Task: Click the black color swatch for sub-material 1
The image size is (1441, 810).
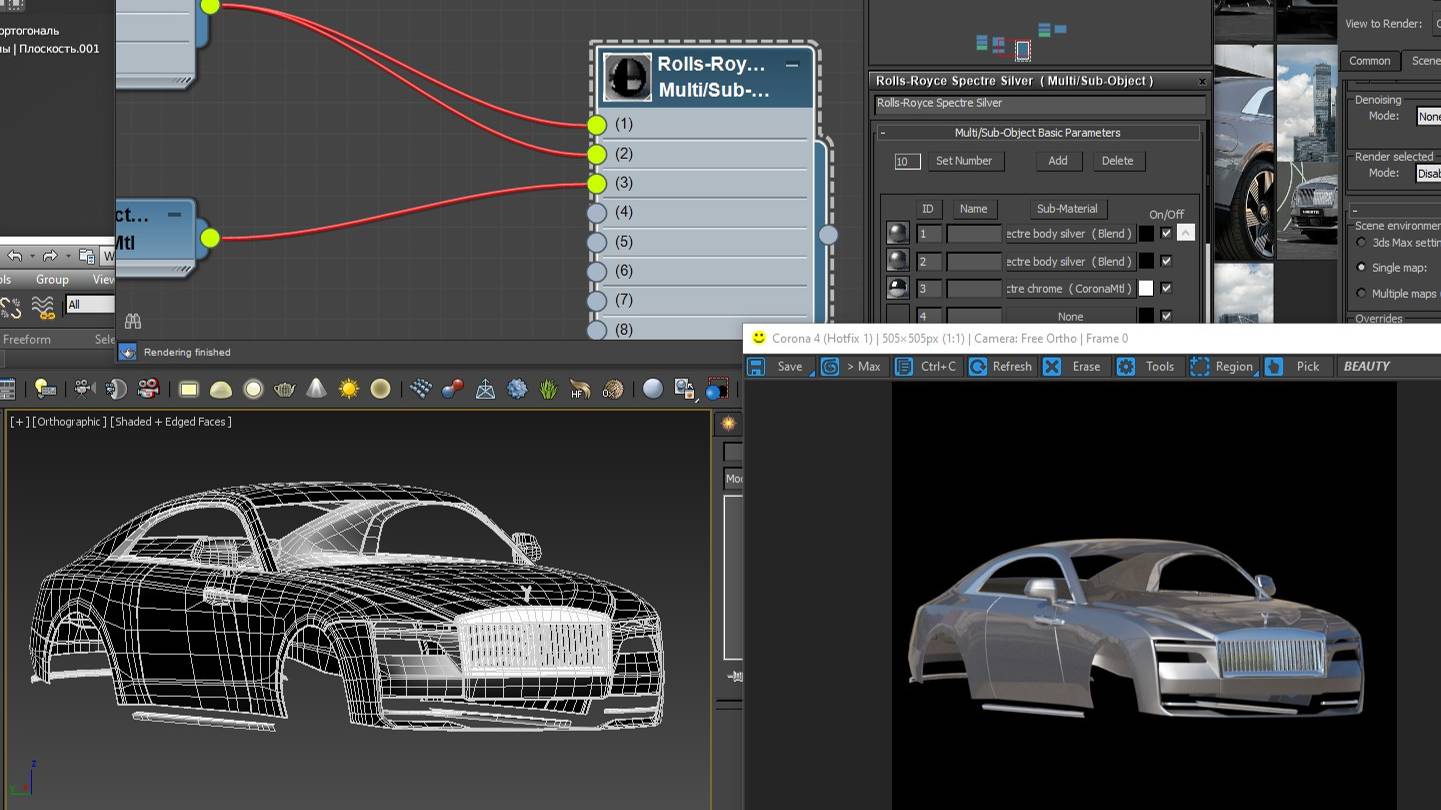Action: click(x=1146, y=233)
